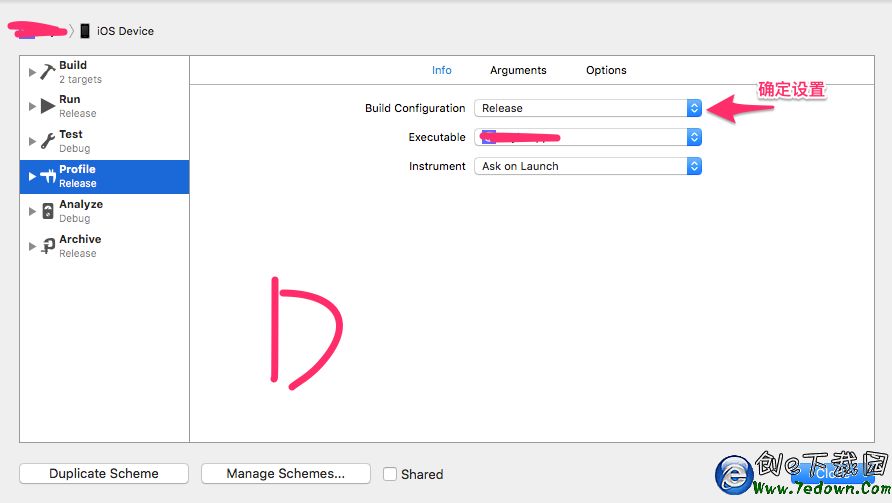Click the iOS Device phone icon
Viewport: 892px width, 503px height.
85,31
